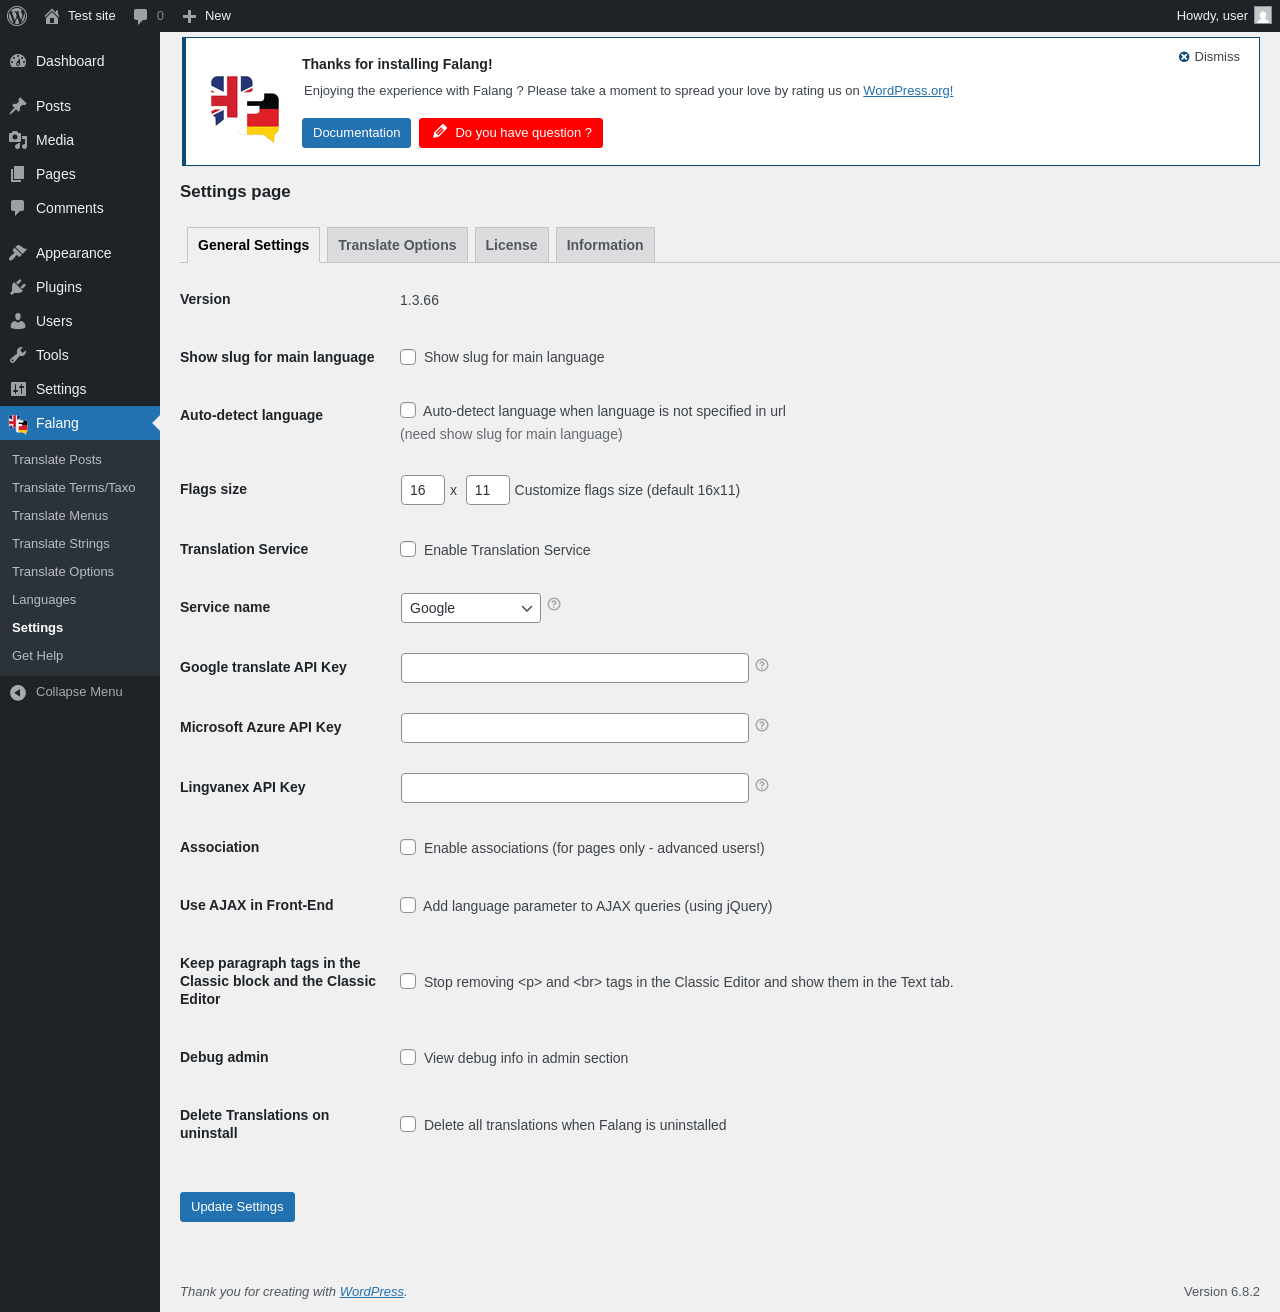
Task: Open the Information tab
Action: point(605,245)
